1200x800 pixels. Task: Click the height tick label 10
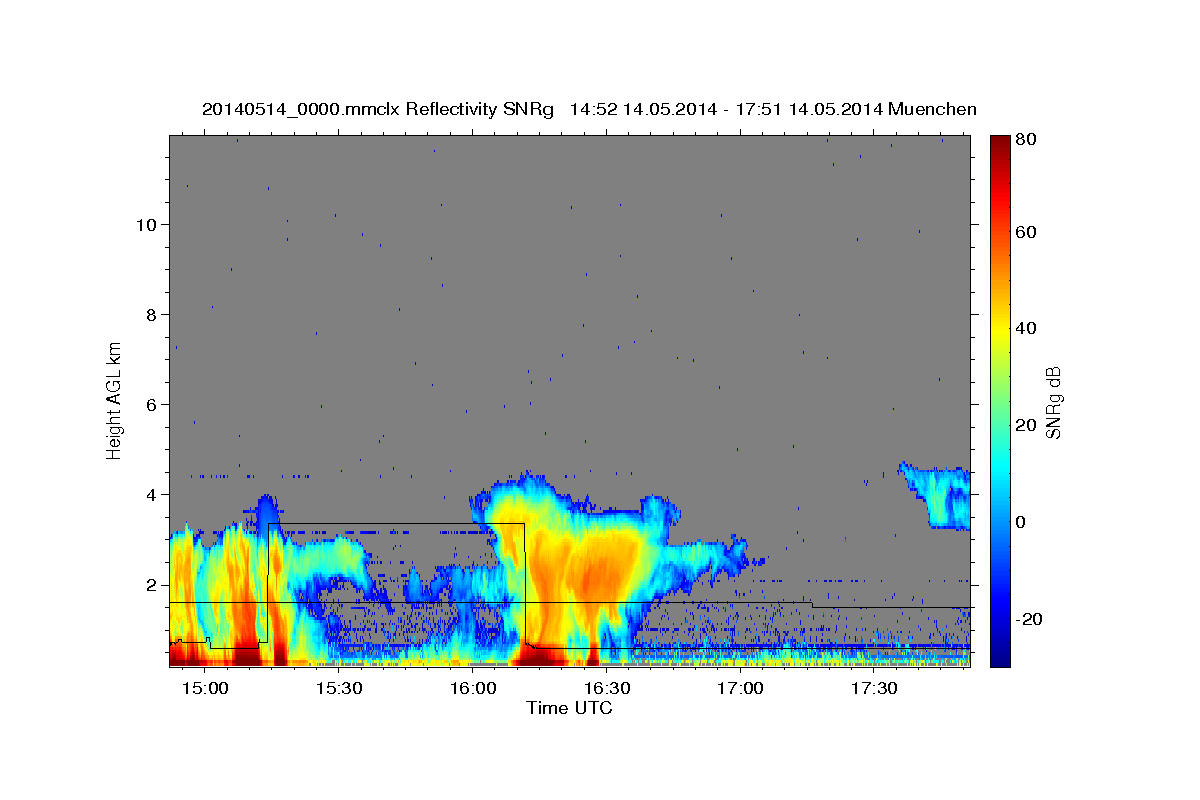click(x=148, y=224)
